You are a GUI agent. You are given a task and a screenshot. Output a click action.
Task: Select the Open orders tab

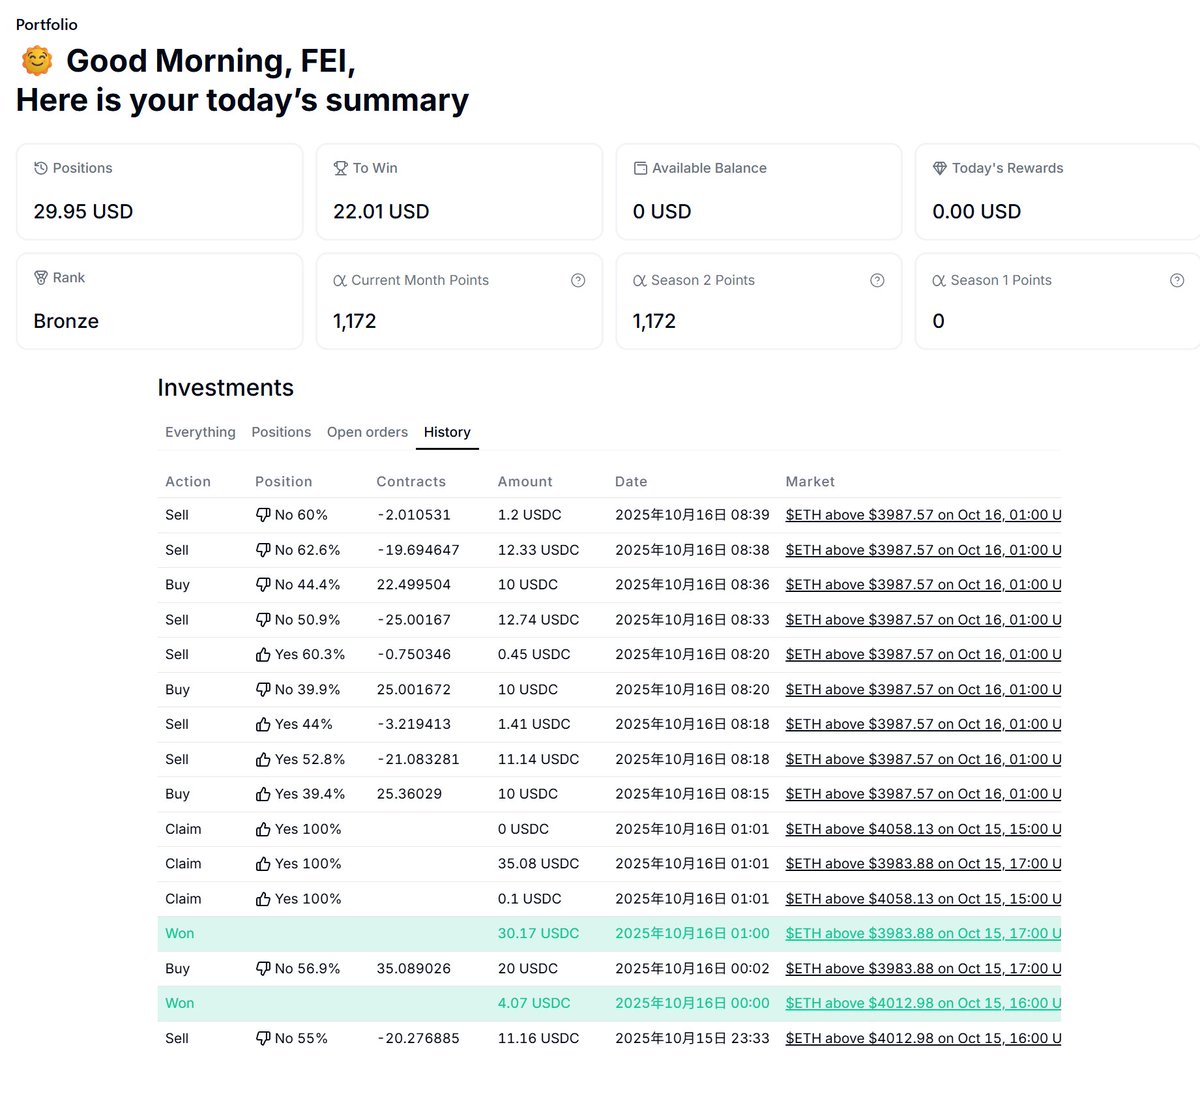click(367, 432)
